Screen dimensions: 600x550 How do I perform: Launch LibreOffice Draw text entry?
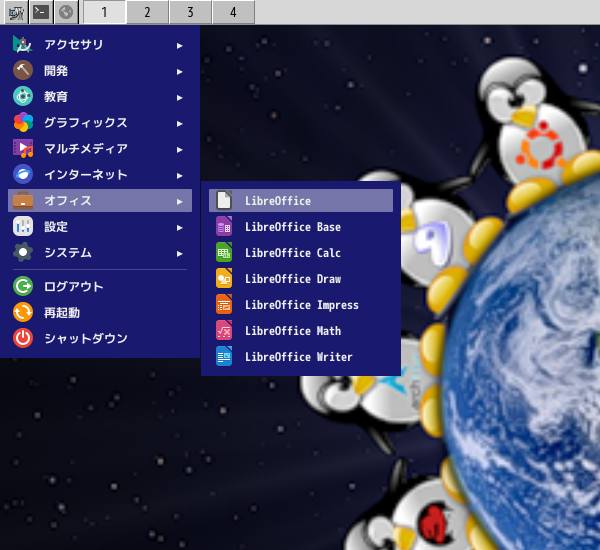tap(293, 279)
